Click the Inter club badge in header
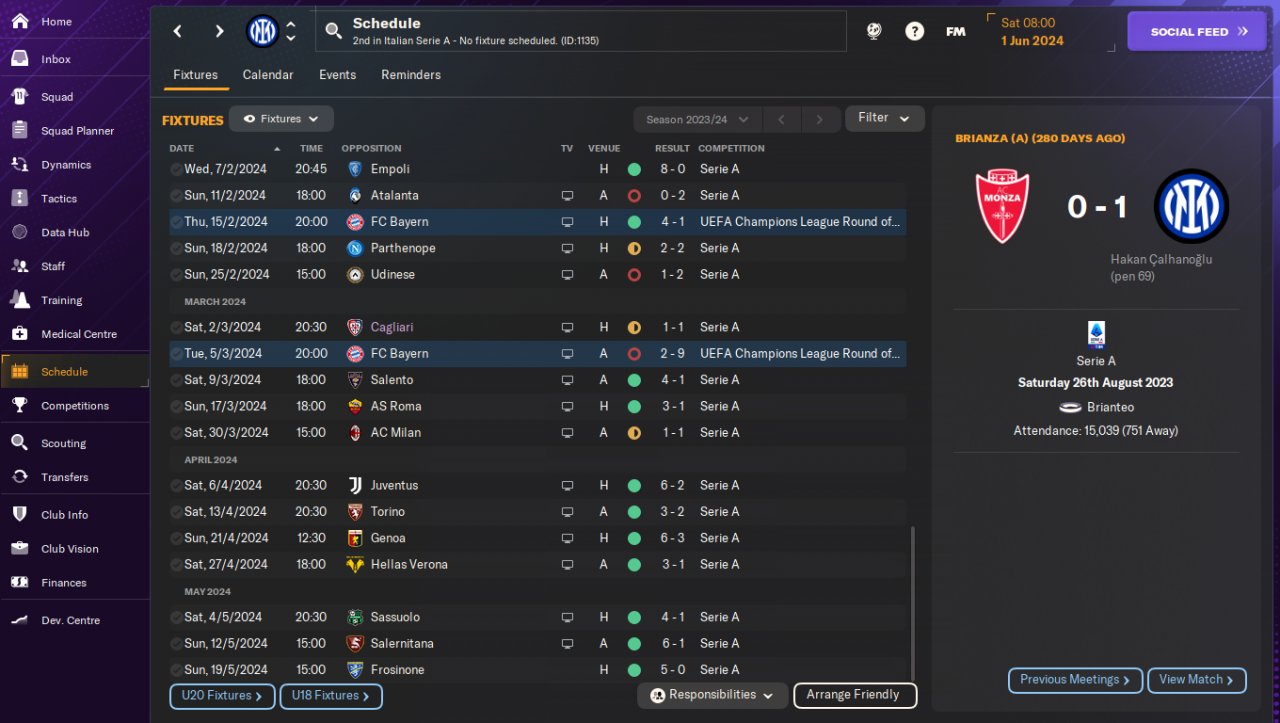The width and height of the screenshot is (1280, 723). [x=262, y=31]
